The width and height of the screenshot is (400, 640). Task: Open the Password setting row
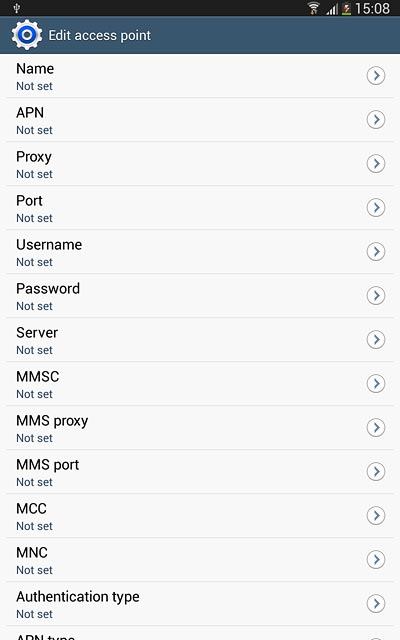200,296
